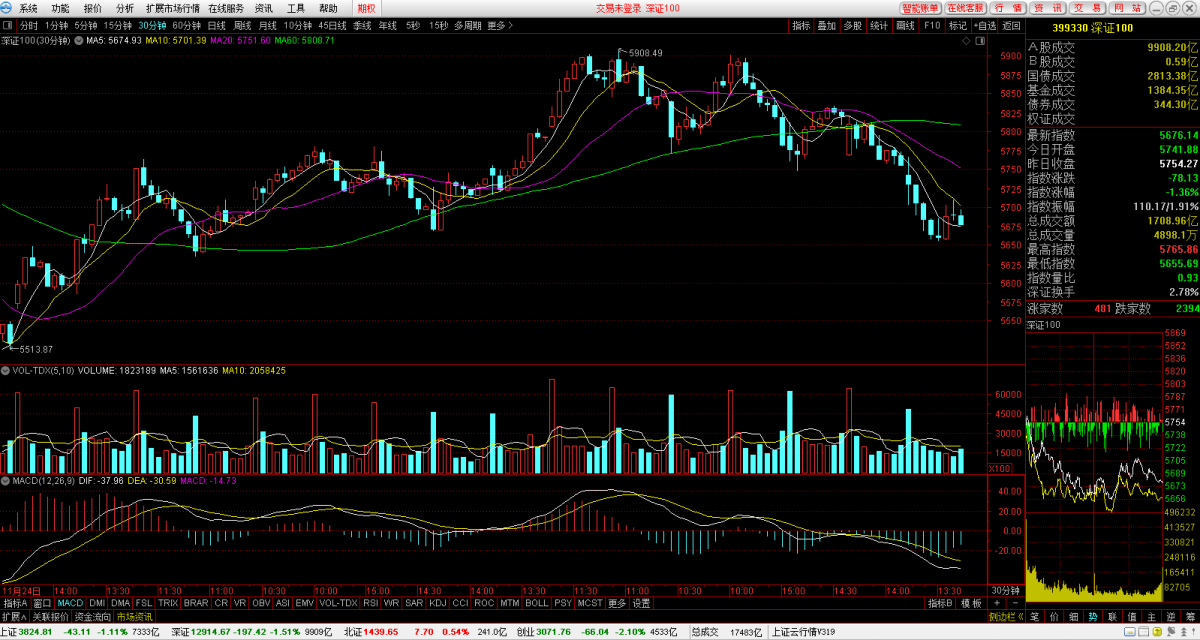Switch to the 资金流向 tab
This screenshot has height=640, width=1200.
[x=93, y=617]
